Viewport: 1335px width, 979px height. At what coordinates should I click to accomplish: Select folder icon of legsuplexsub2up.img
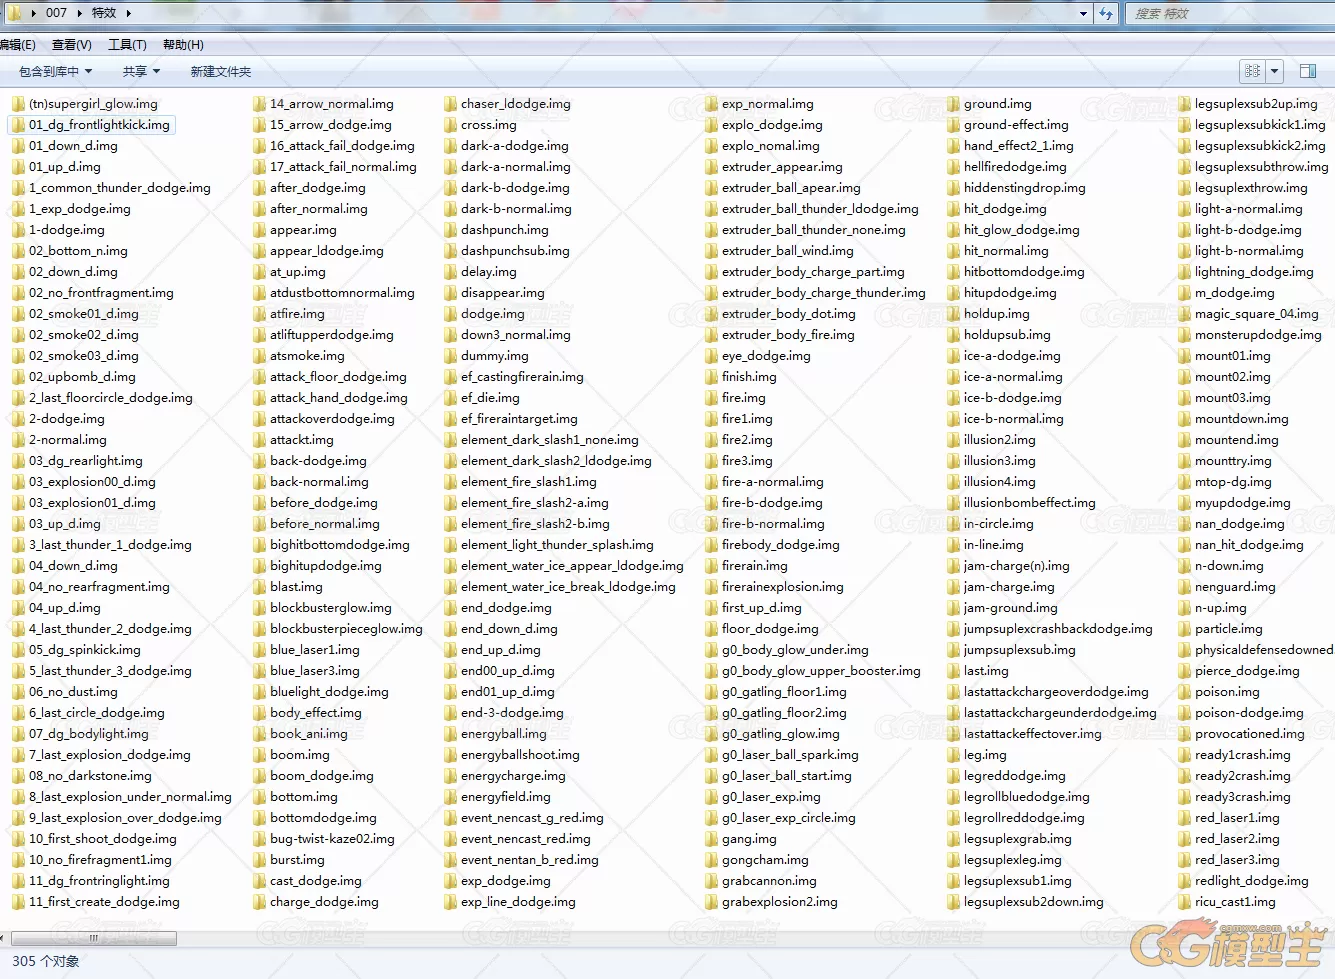1184,104
